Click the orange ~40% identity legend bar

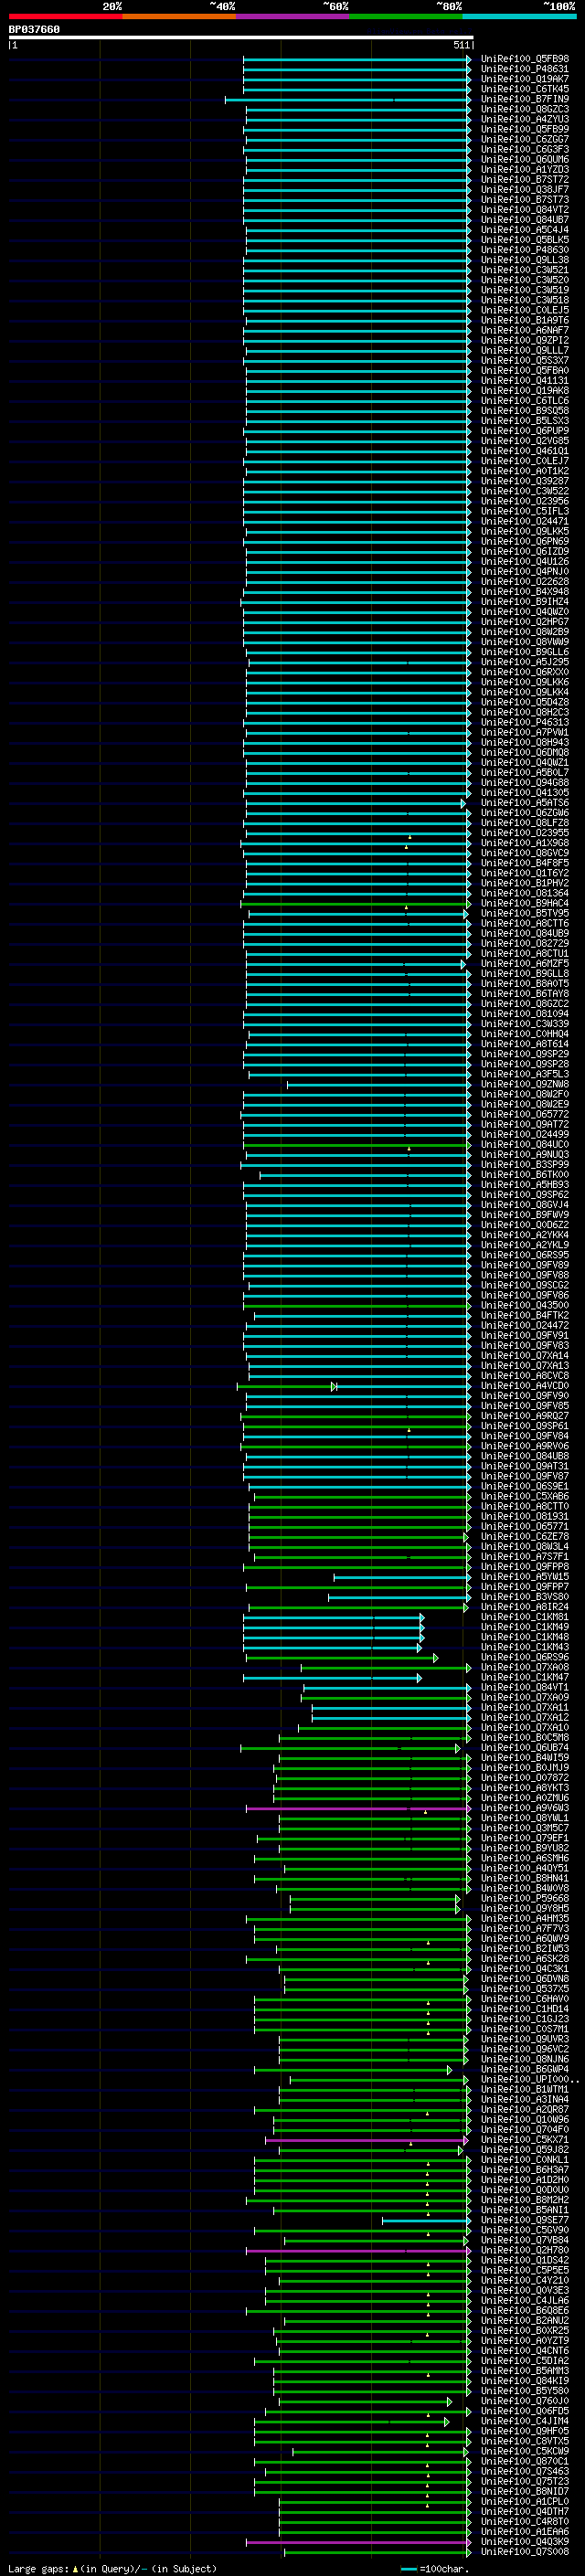coord(179,16)
